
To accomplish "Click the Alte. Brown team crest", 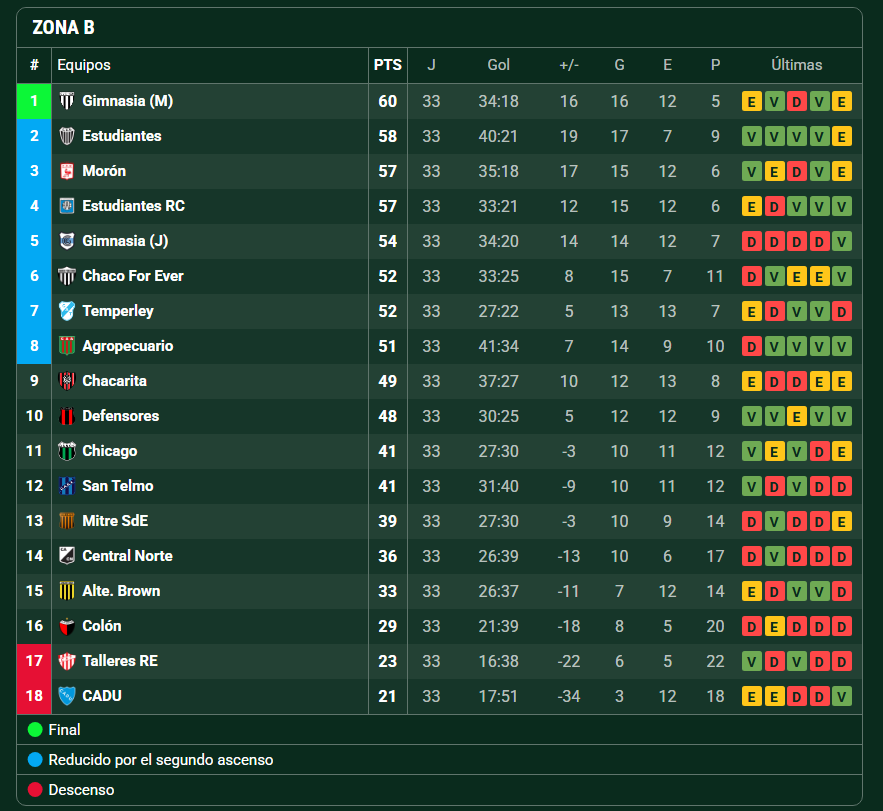I will pos(67,591).
